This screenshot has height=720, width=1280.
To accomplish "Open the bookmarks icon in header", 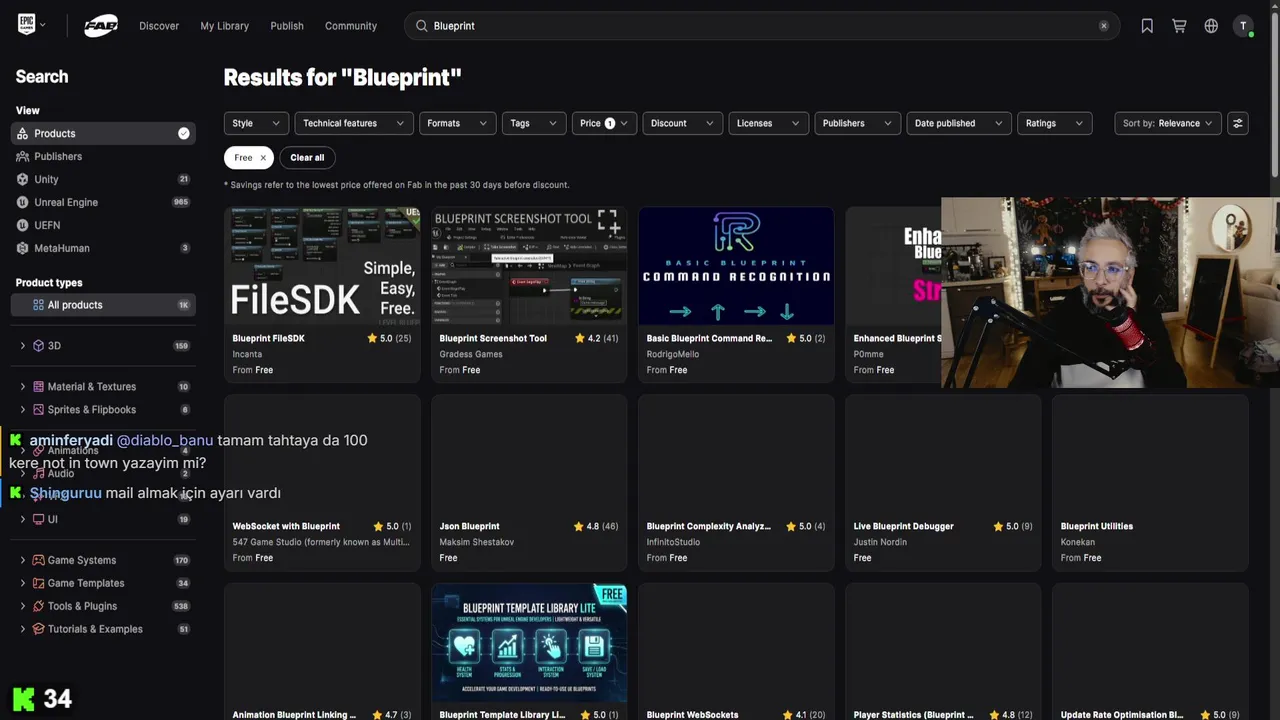I will 1147,26.
